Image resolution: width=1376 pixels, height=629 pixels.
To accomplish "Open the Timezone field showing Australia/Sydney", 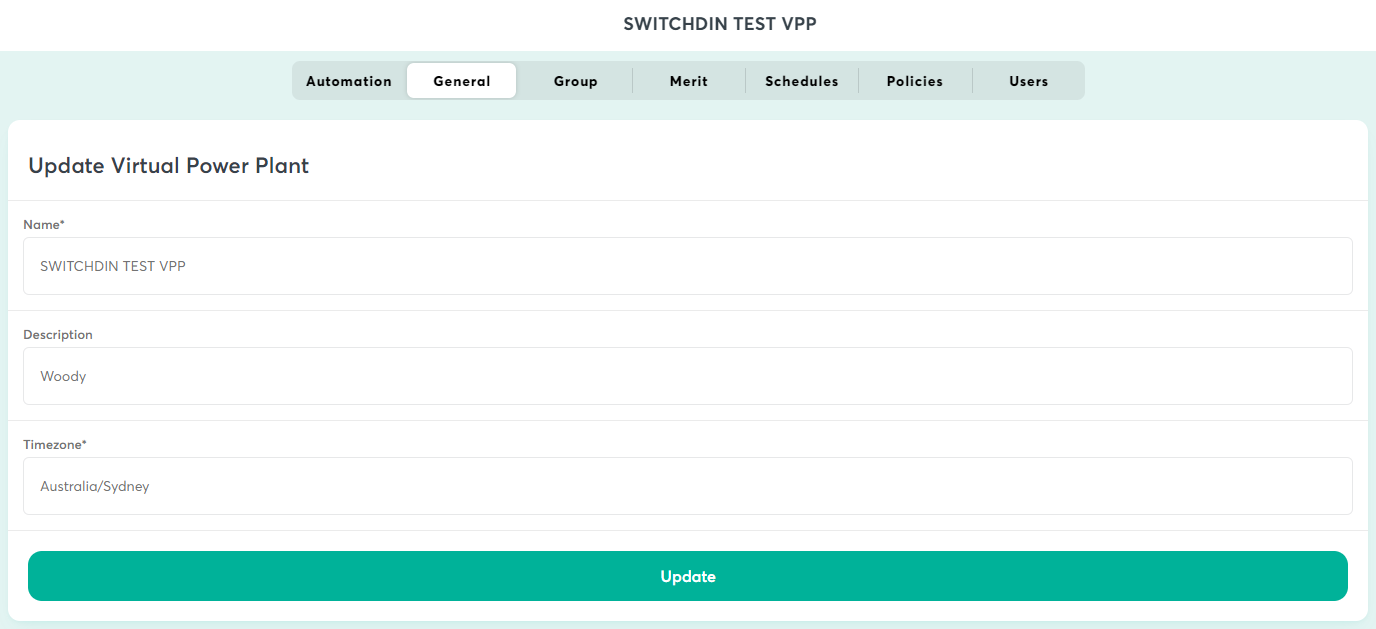I will coord(688,486).
